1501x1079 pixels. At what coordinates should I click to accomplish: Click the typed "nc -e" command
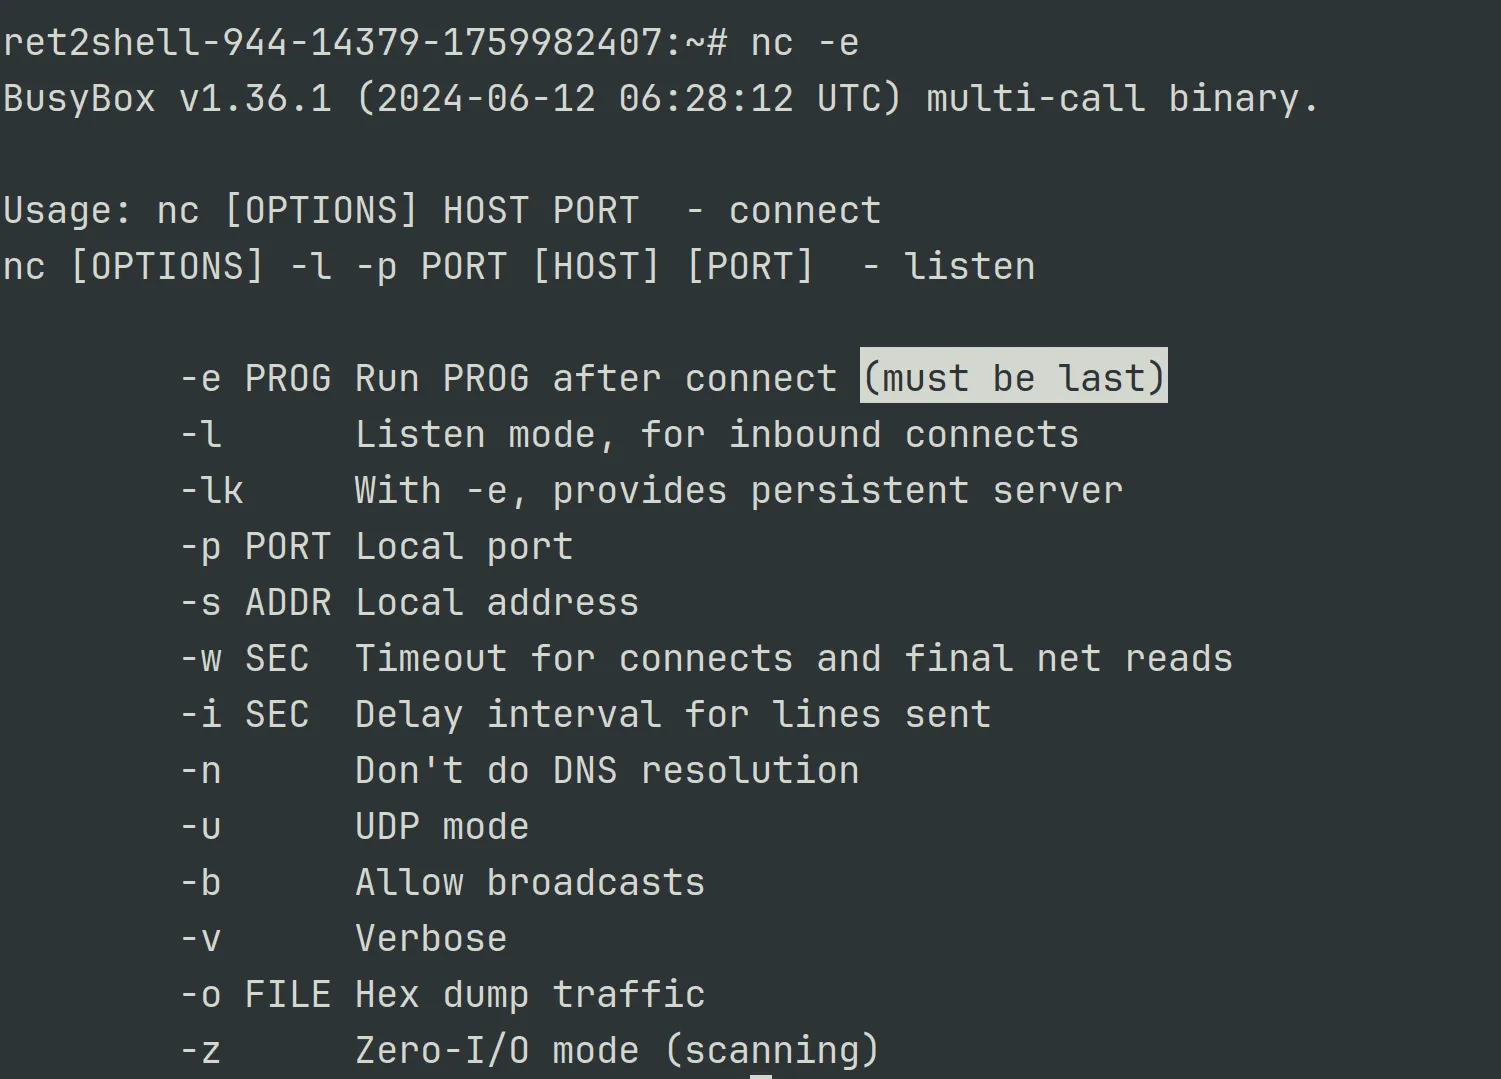click(804, 42)
